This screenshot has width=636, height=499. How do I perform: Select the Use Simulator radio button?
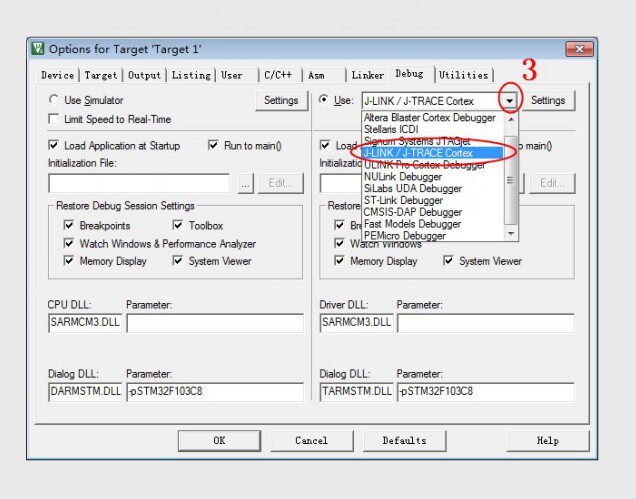pos(54,99)
